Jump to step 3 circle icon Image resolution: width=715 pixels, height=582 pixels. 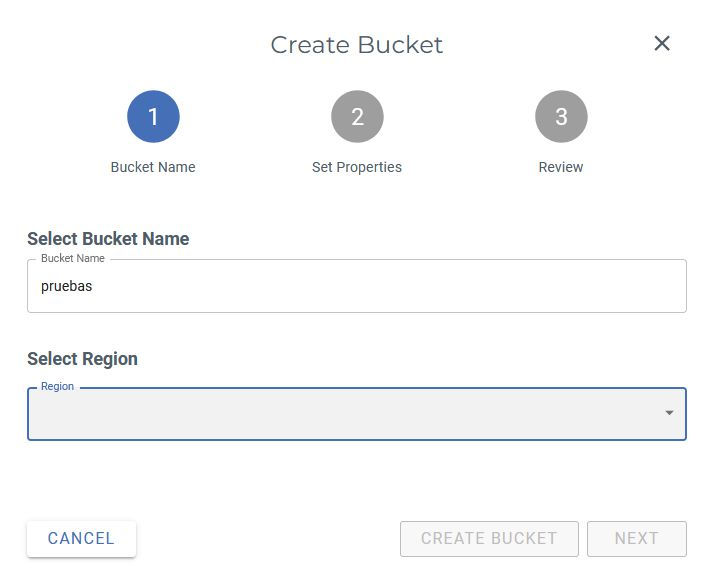pos(561,117)
